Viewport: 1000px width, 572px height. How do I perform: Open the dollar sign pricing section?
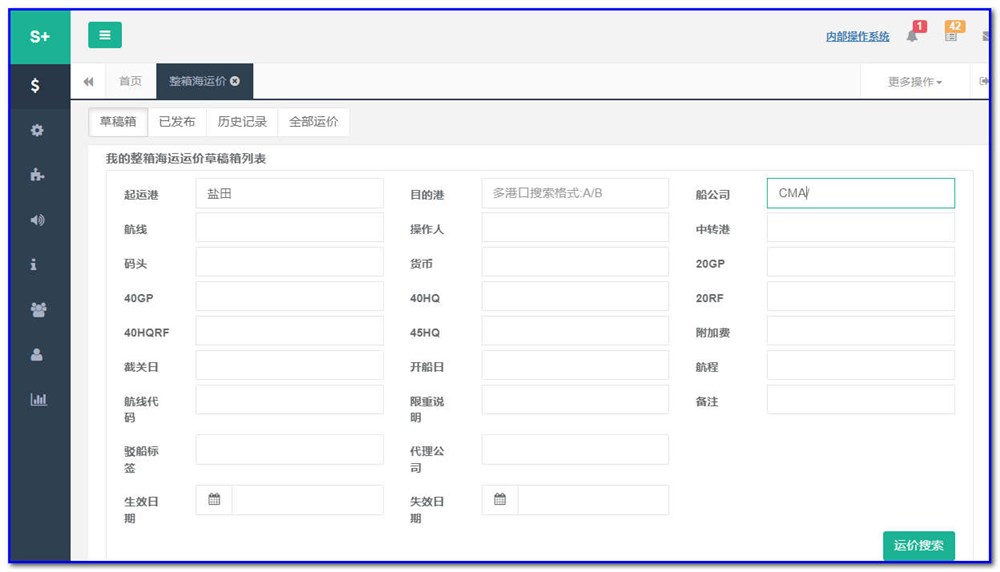[35, 85]
